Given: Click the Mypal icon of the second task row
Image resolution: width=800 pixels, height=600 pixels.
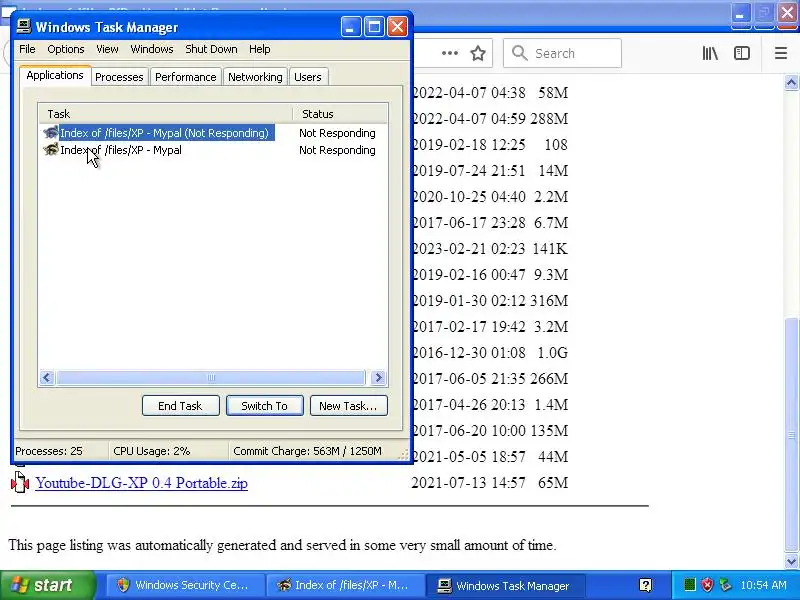Looking at the screenshot, I should pyautogui.click(x=51, y=149).
